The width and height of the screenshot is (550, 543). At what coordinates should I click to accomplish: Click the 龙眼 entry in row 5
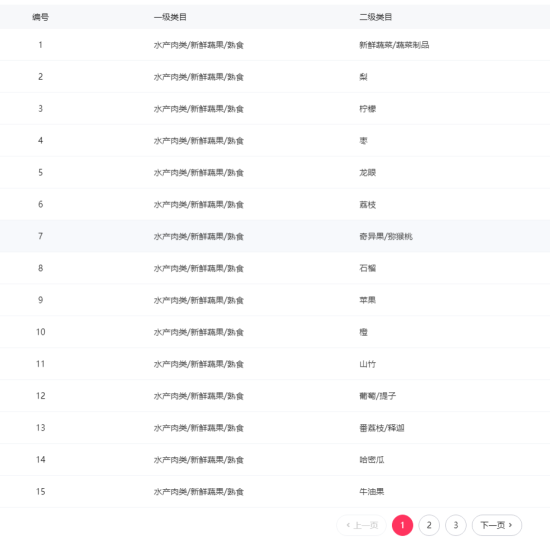pyautogui.click(x=368, y=173)
